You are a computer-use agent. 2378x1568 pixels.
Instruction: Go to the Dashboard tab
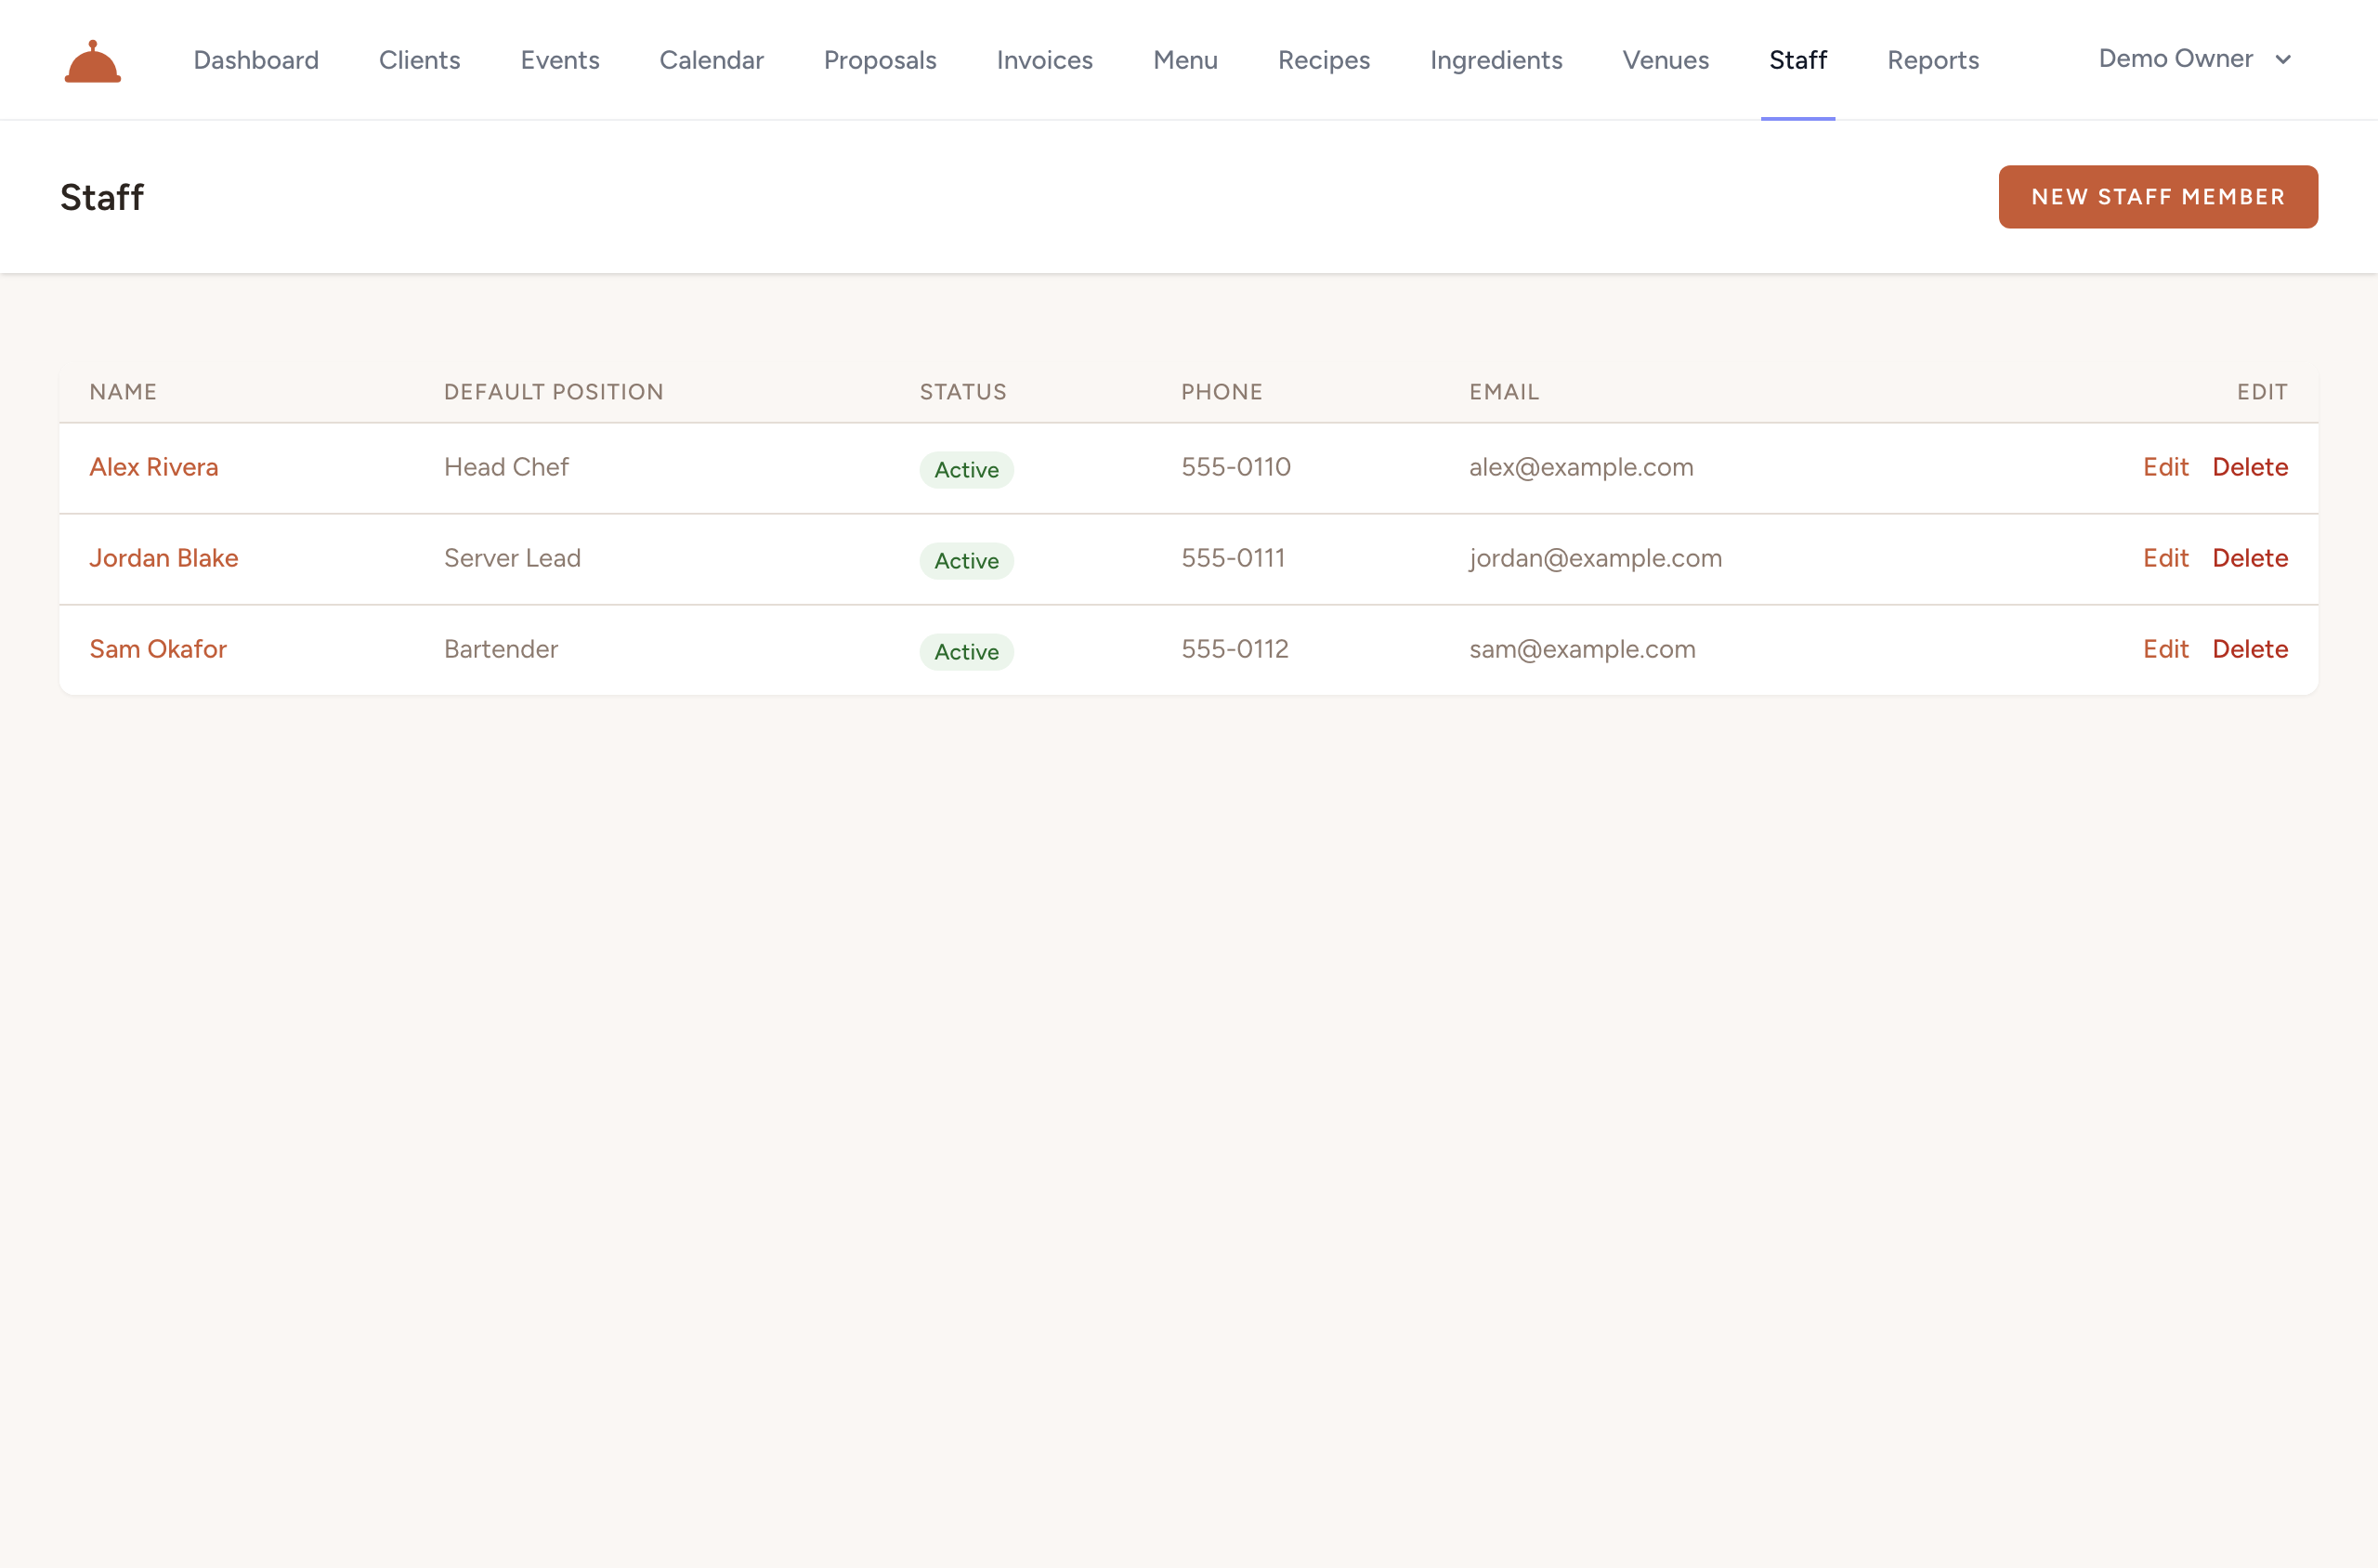[256, 60]
